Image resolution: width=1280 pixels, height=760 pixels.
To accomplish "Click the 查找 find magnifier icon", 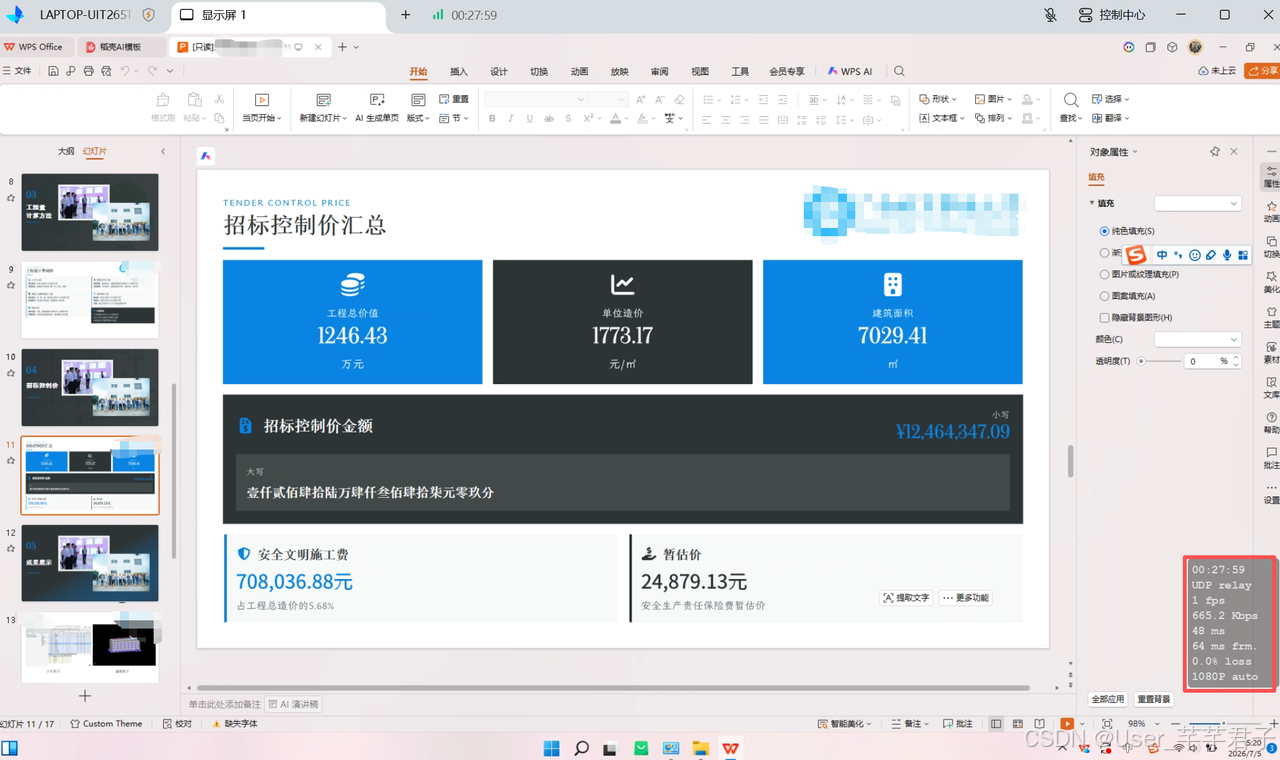I will 1071,100.
